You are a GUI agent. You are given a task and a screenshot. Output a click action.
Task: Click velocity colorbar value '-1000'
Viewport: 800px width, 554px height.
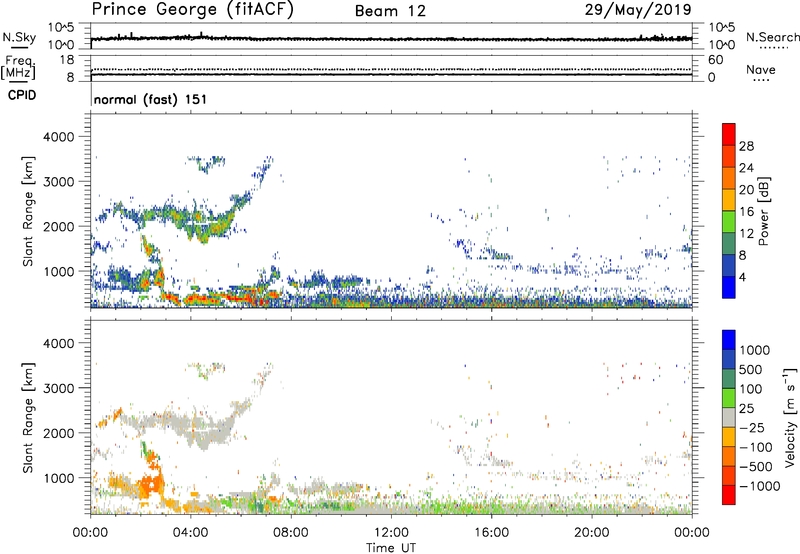(x=759, y=486)
